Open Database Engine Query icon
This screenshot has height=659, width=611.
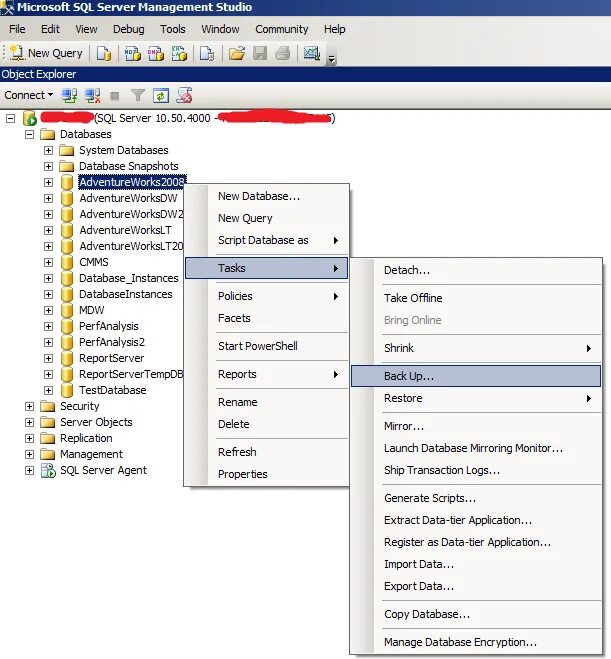pos(104,53)
